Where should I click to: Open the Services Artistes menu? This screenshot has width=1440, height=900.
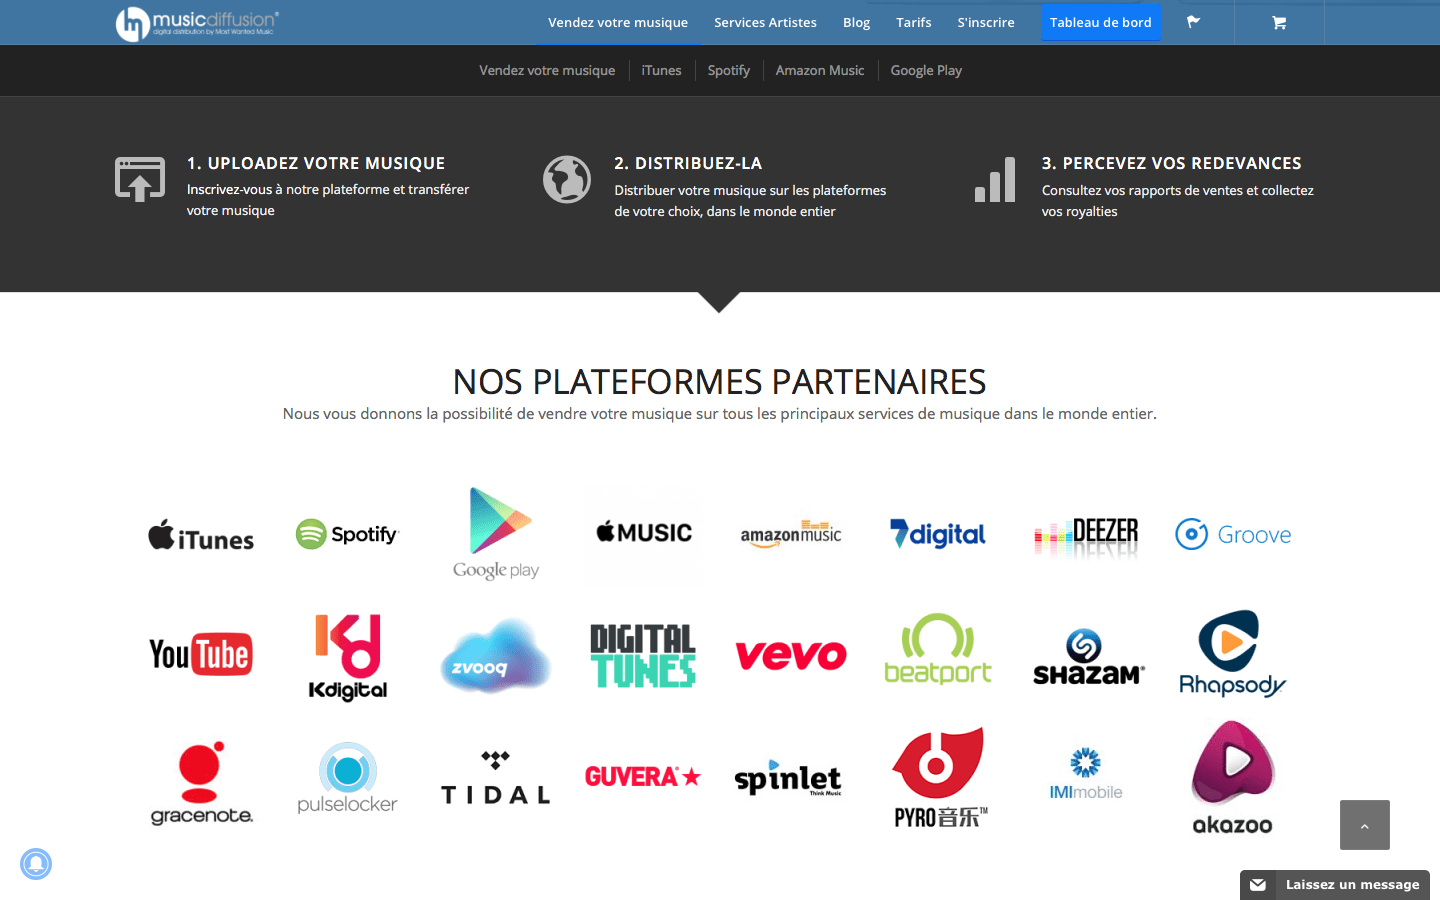[765, 22]
